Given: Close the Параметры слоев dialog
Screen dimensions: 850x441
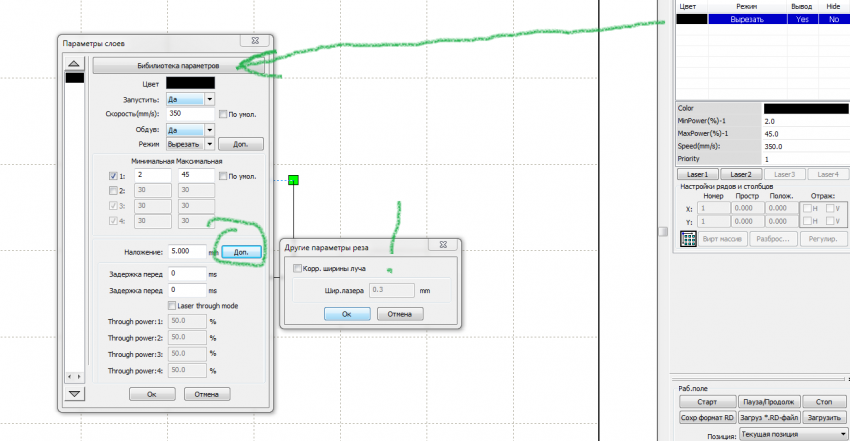Looking at the screenshot, I should 258,43.
